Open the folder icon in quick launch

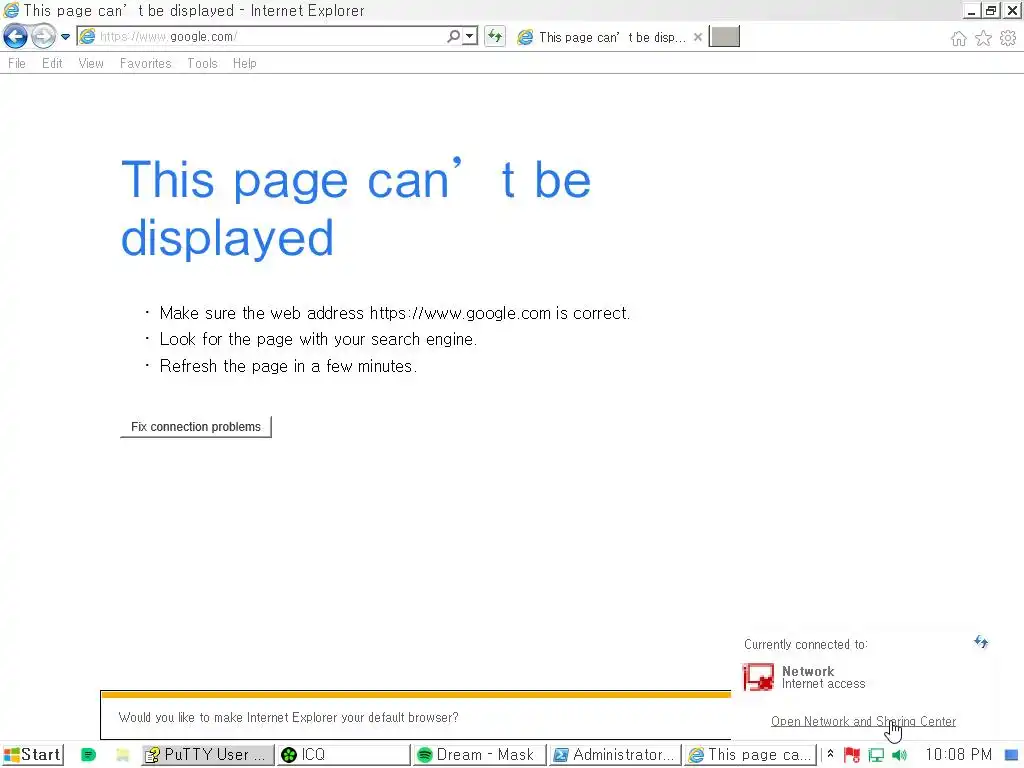coord(122,755)
